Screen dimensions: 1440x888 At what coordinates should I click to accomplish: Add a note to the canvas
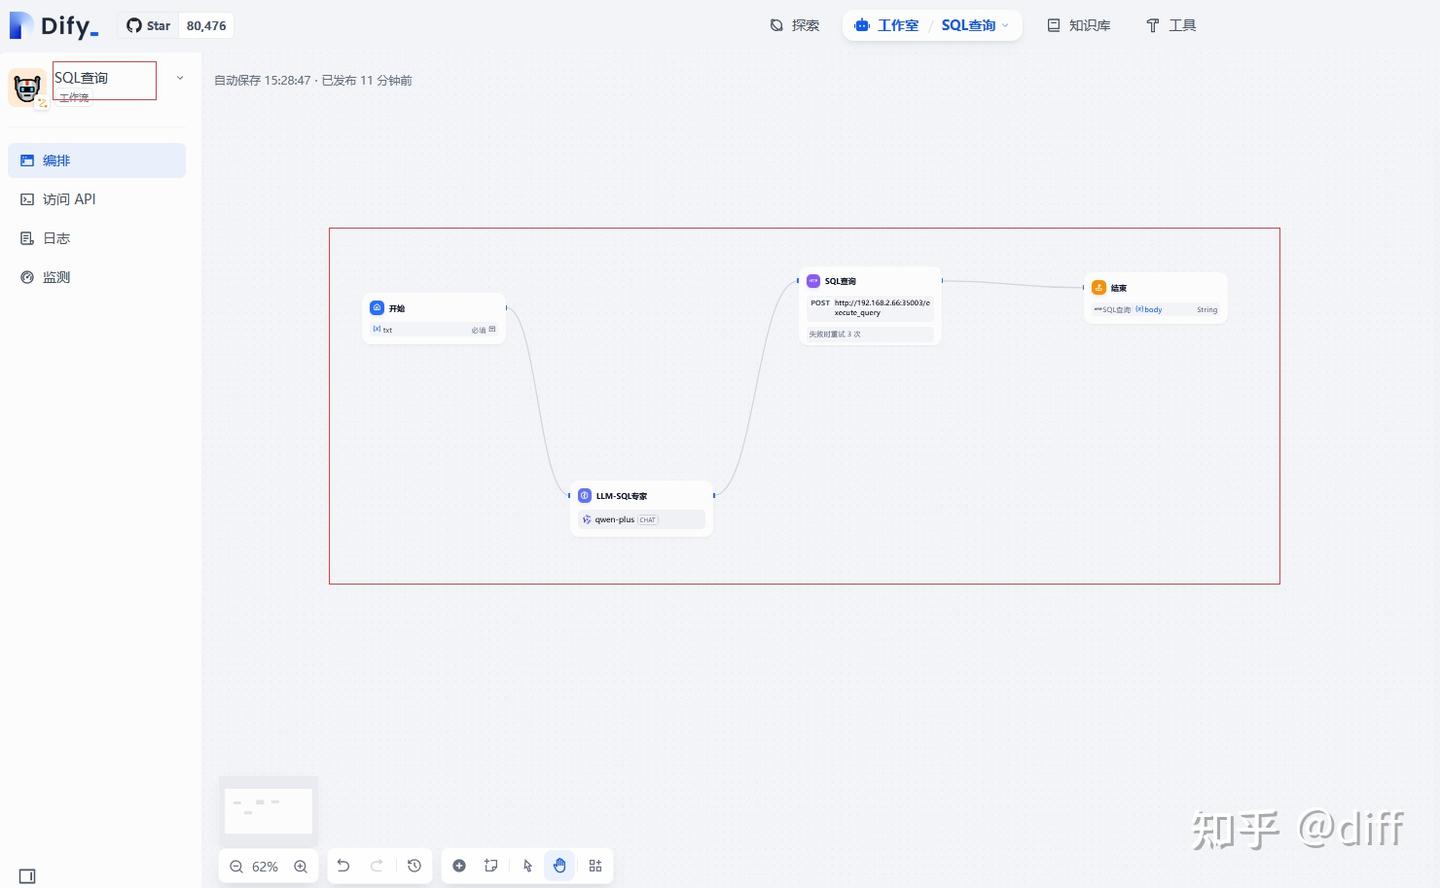[491, 866]
